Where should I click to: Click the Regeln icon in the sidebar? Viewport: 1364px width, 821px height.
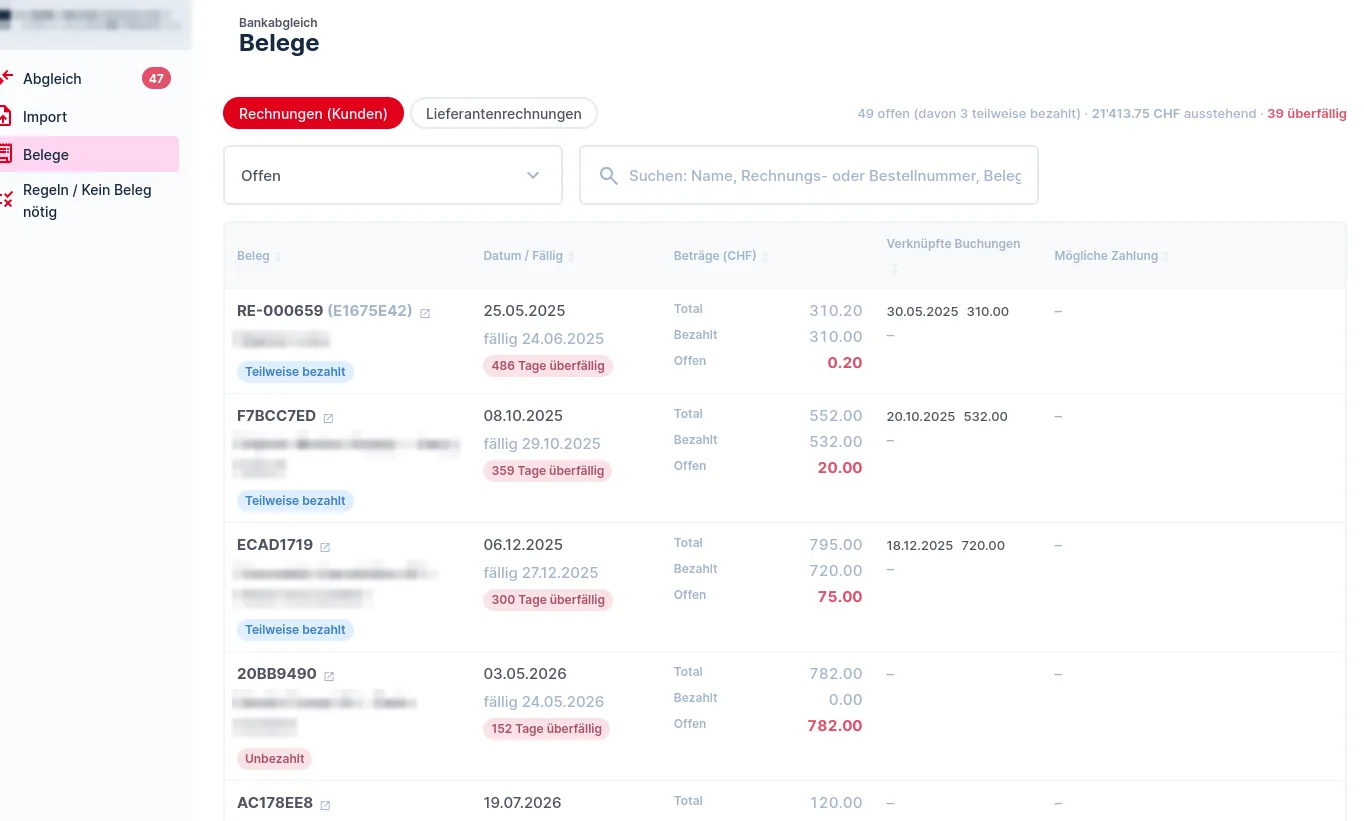pos(6,200)
